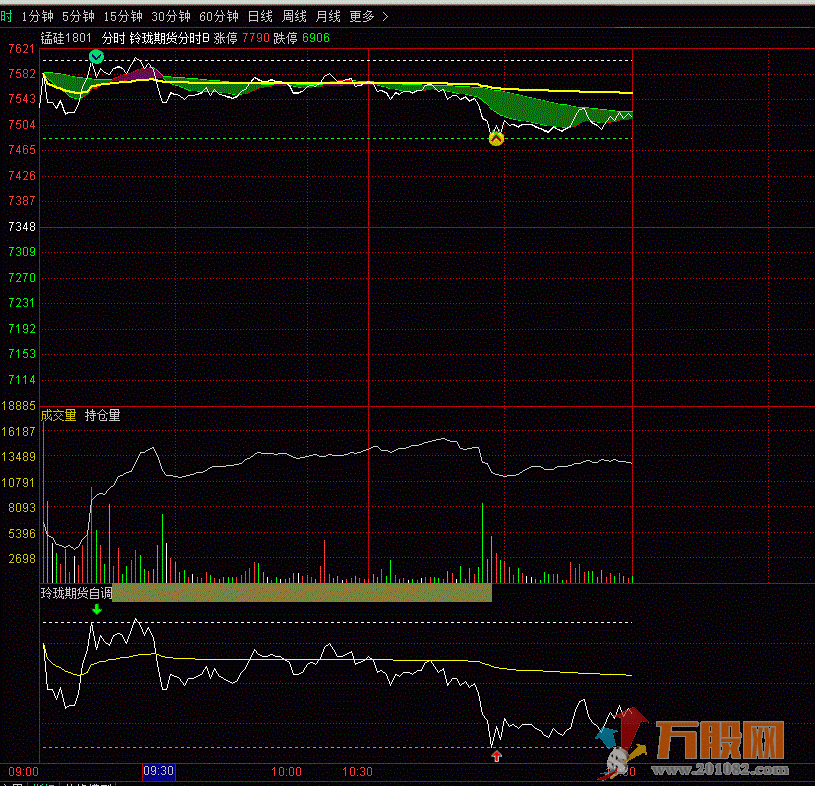Viewport: 815px width, 786px height.
Task: Click the green checkmark sell signal icon
Action: [x=96, y=57]
